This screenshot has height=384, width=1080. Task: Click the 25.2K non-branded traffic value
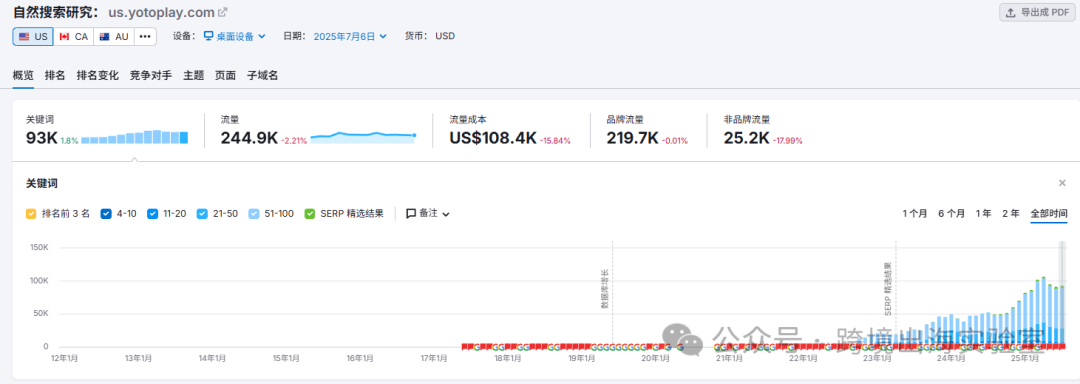click(746, 138)
